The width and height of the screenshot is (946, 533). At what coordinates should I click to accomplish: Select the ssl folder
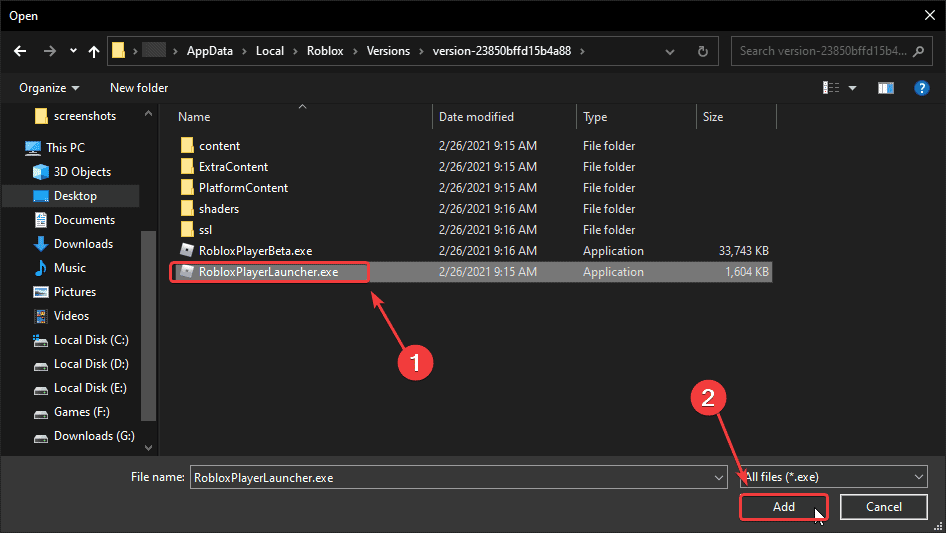[x=205, y=231]
